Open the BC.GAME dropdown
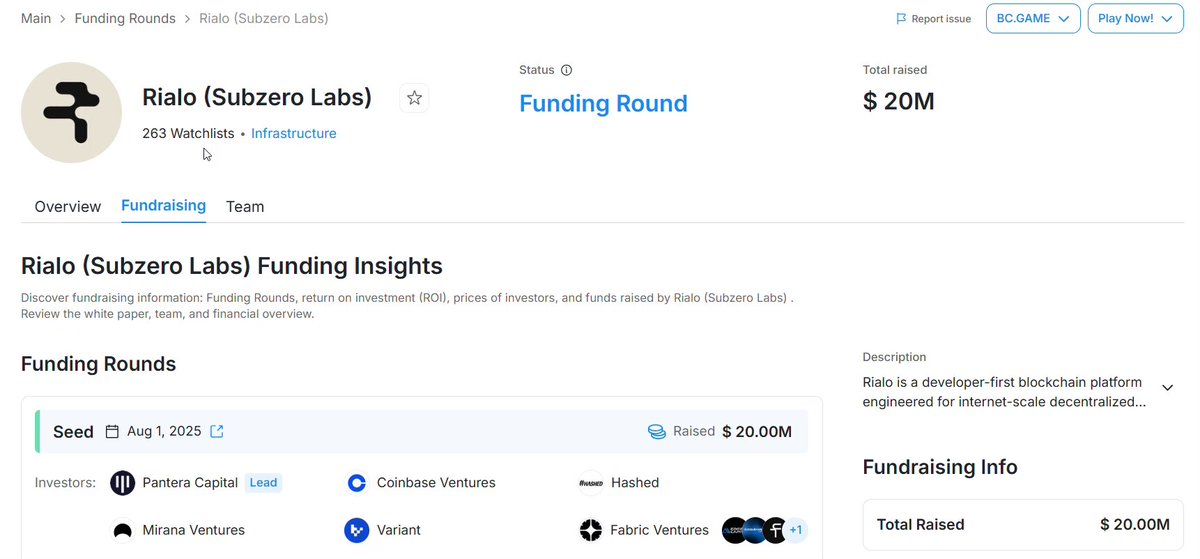Image resolution: width=1200 pixels, height=559 pixels. click(x=1033, y=18)
